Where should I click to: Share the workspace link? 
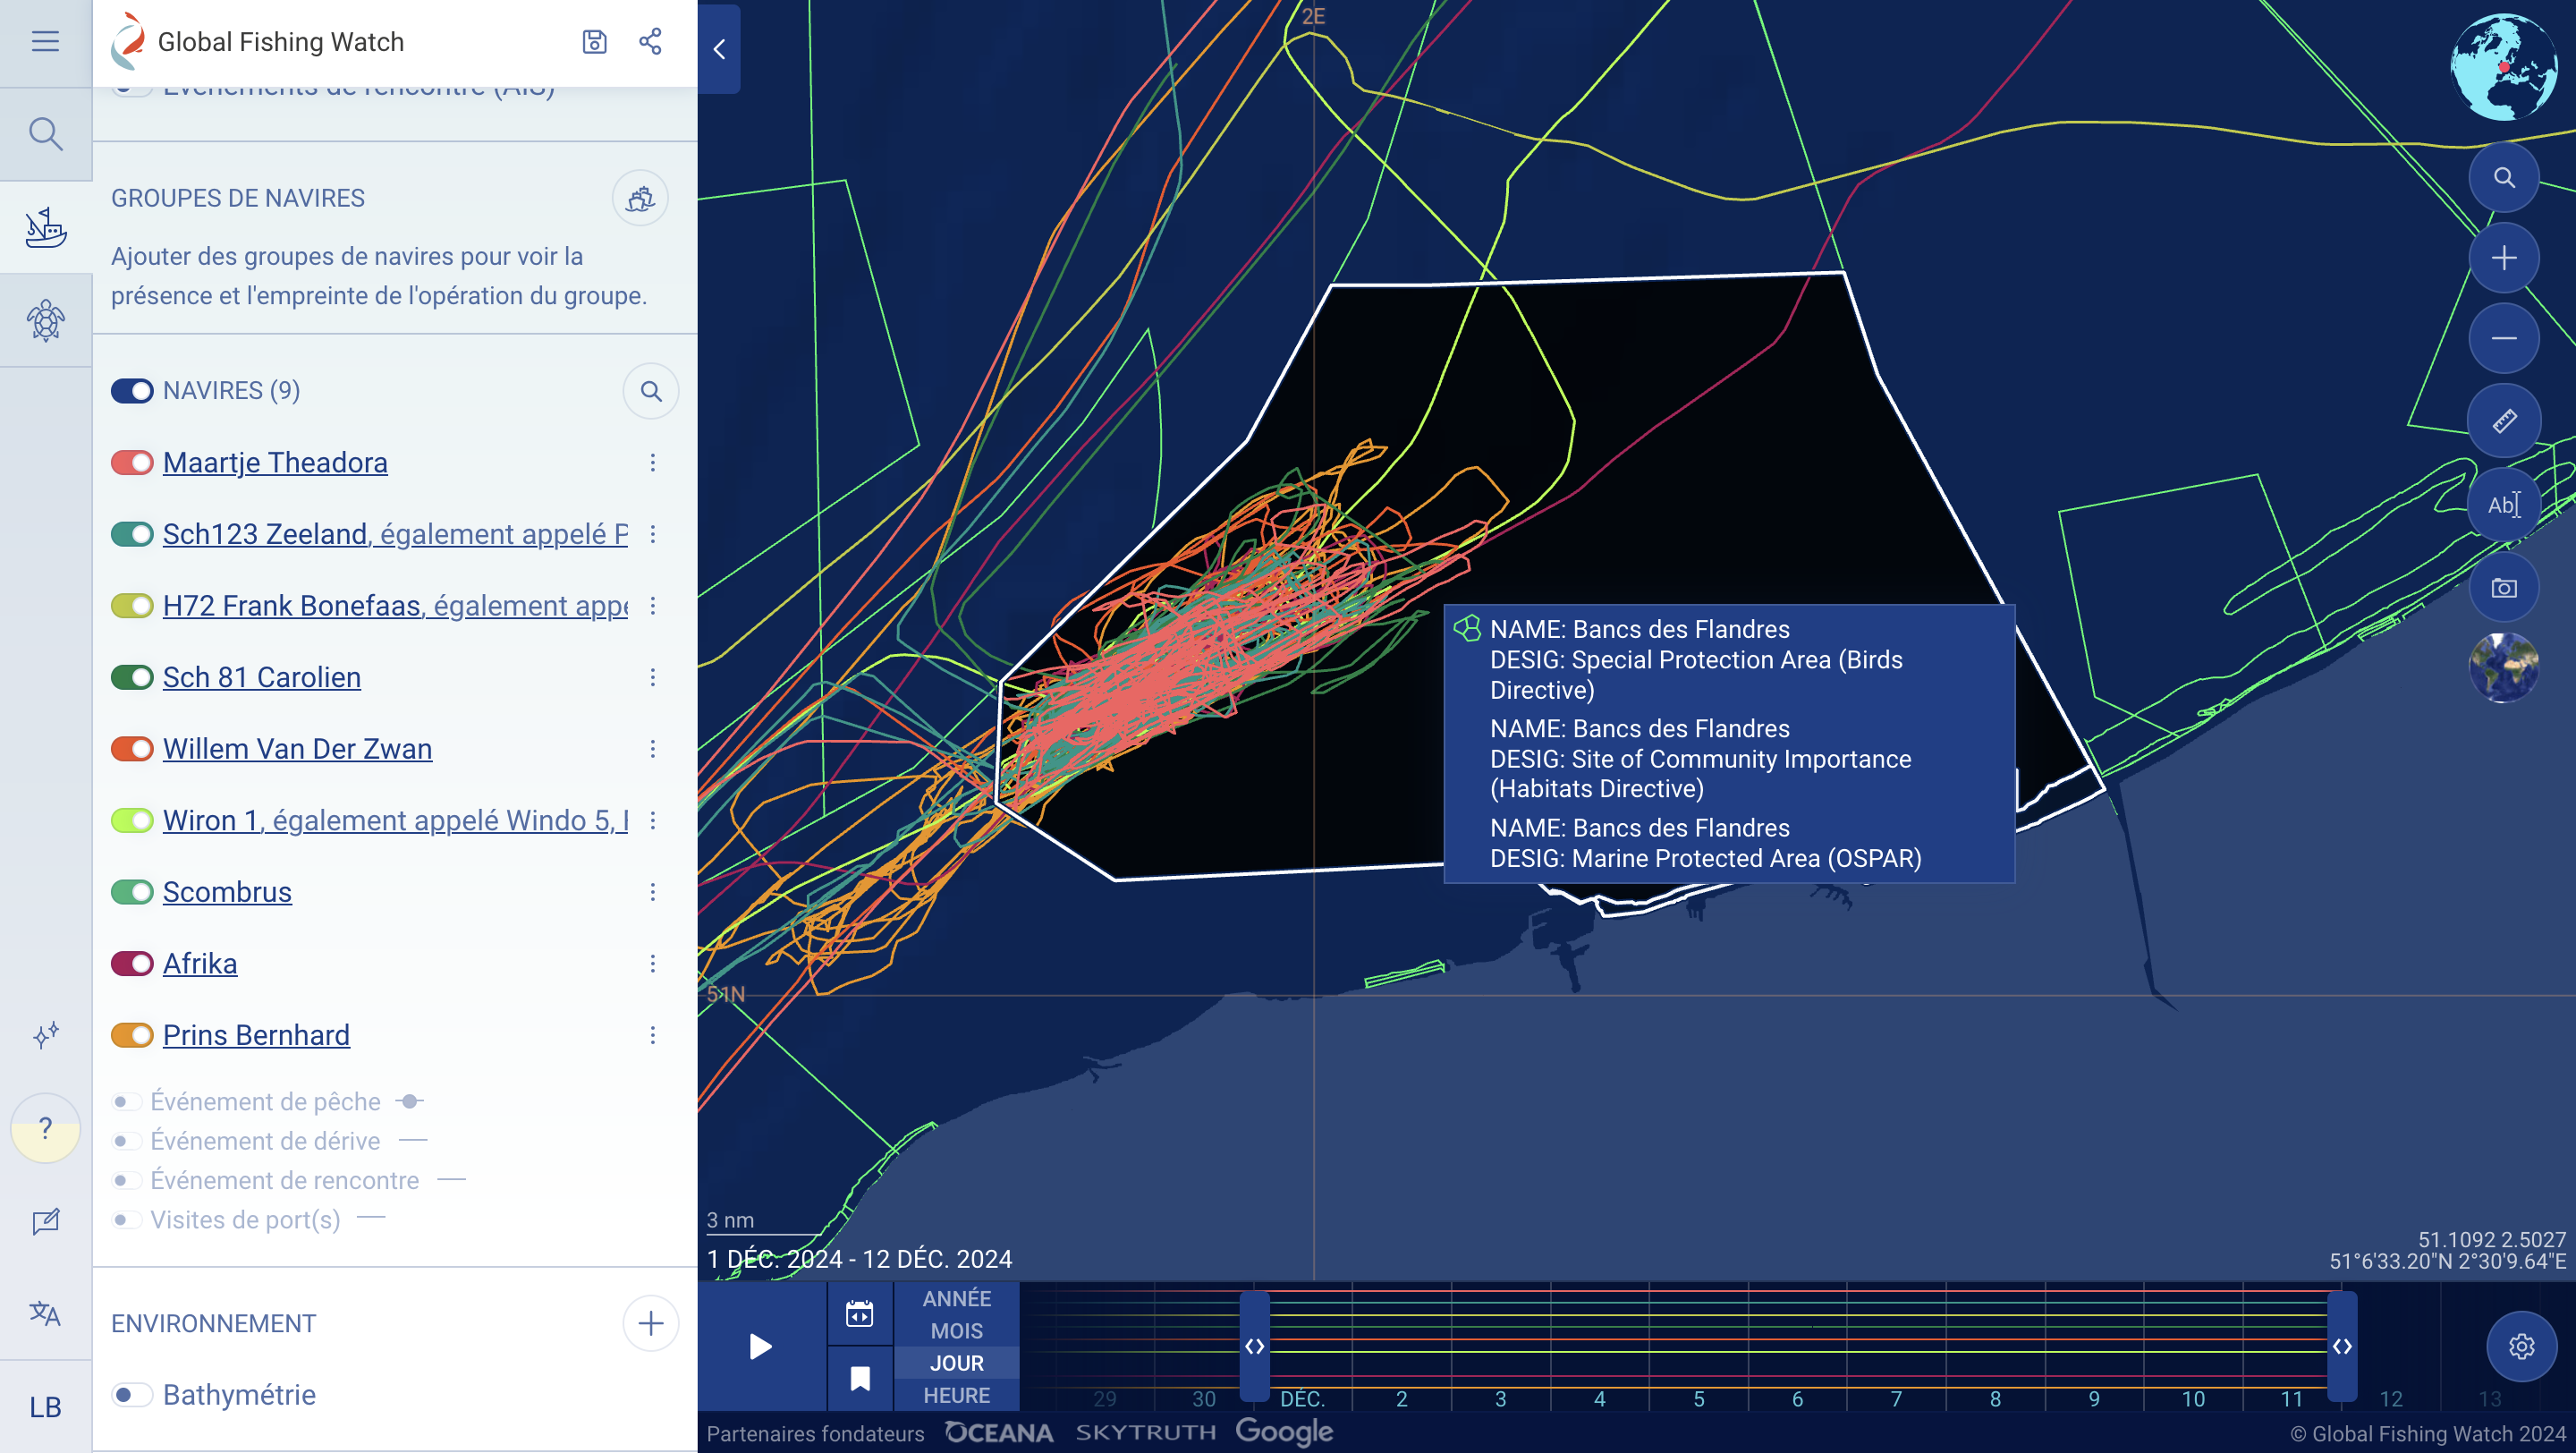point(650,41)
